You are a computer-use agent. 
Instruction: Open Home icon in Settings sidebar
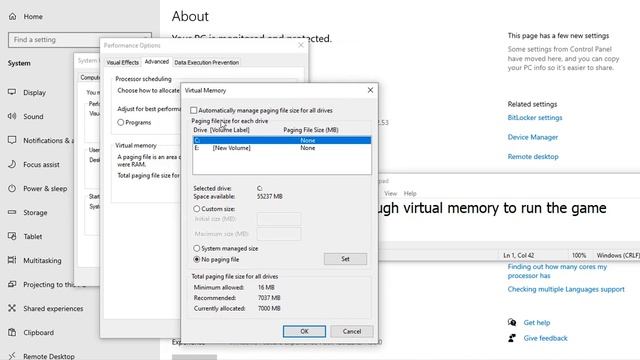[x=12, y=16]
